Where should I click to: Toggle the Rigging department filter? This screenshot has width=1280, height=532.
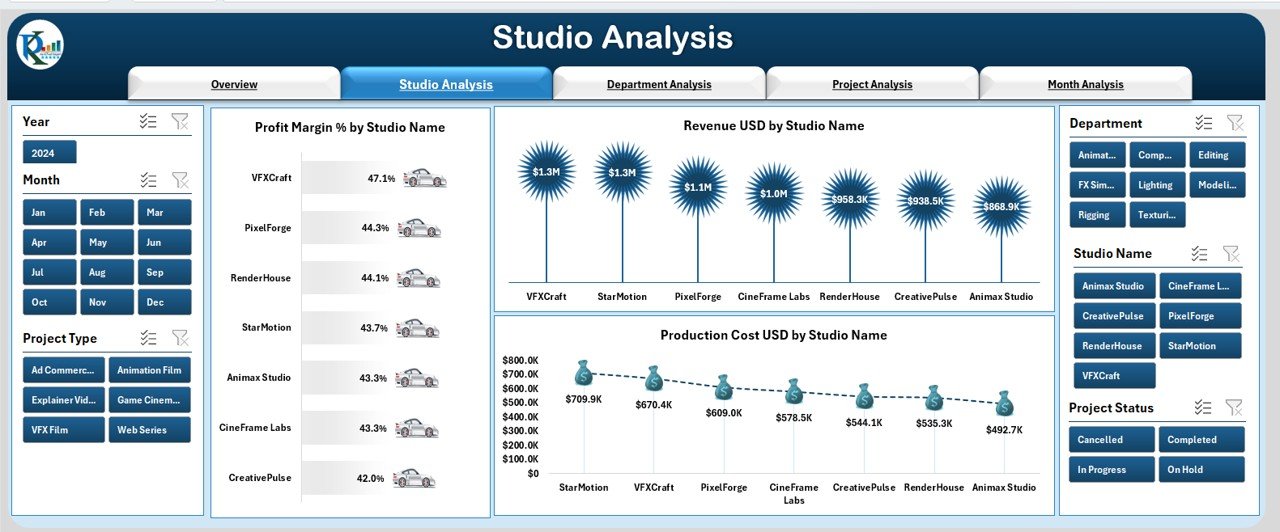(1096, 215)
